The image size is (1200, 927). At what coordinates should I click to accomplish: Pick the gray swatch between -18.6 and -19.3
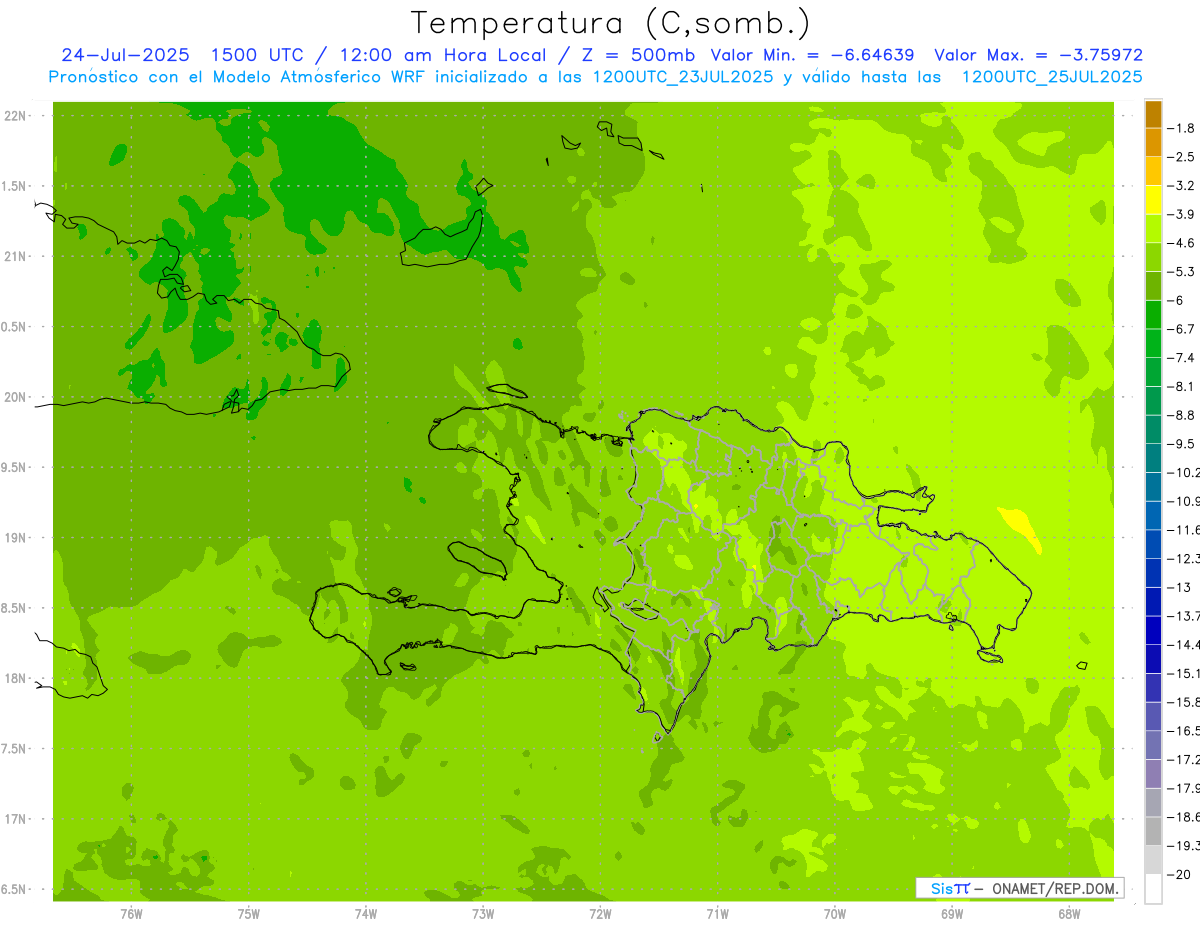[x=1153, y=831]
